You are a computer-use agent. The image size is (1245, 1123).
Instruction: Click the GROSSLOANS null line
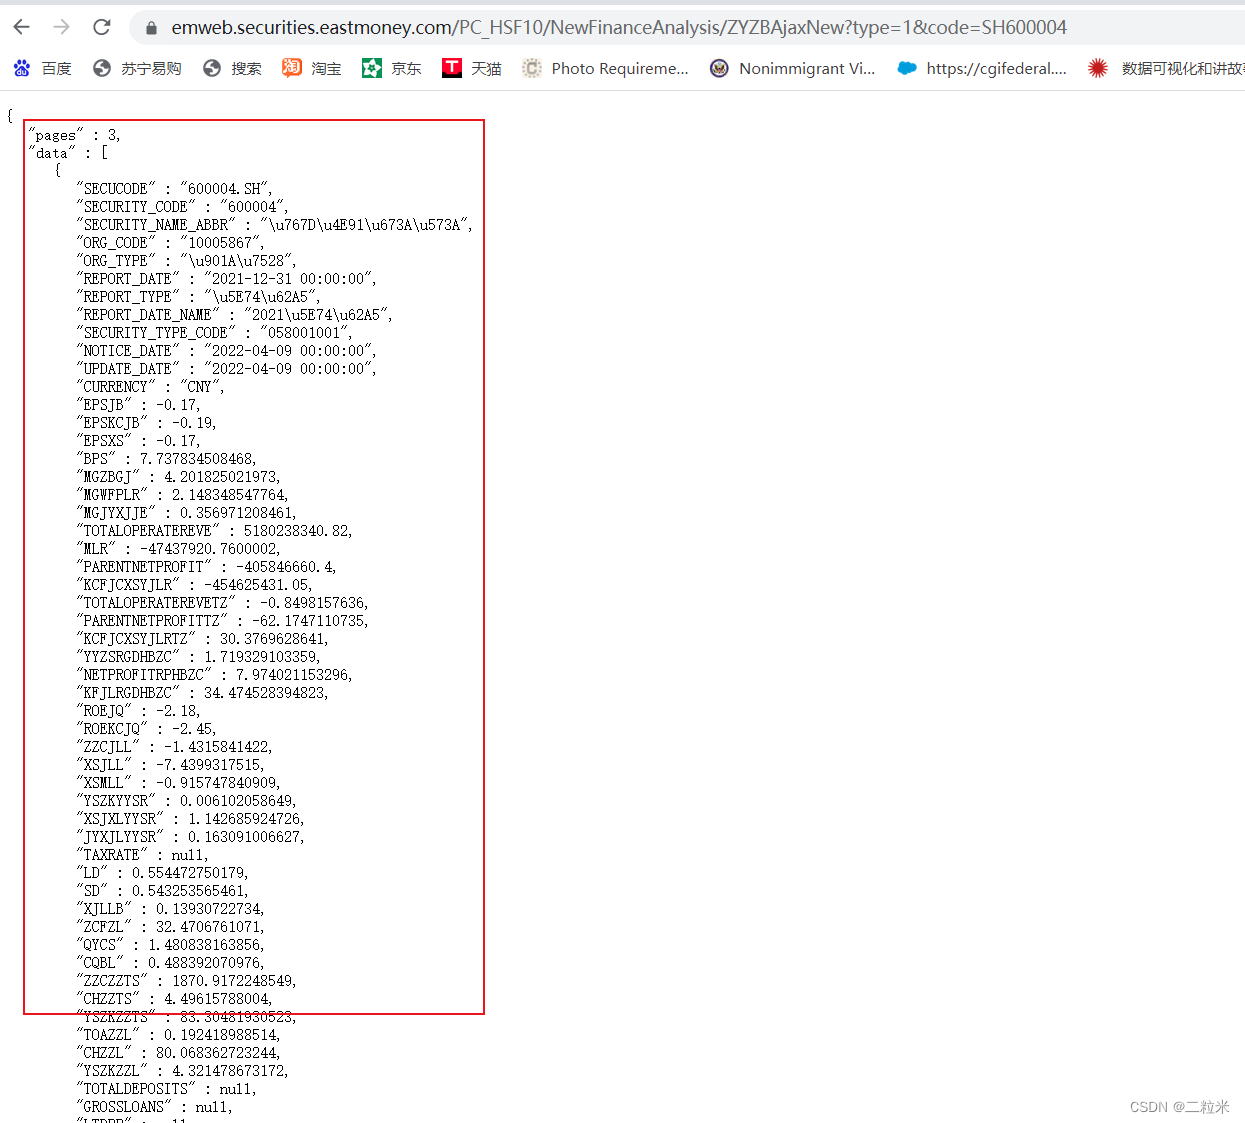pos(155,1107)
